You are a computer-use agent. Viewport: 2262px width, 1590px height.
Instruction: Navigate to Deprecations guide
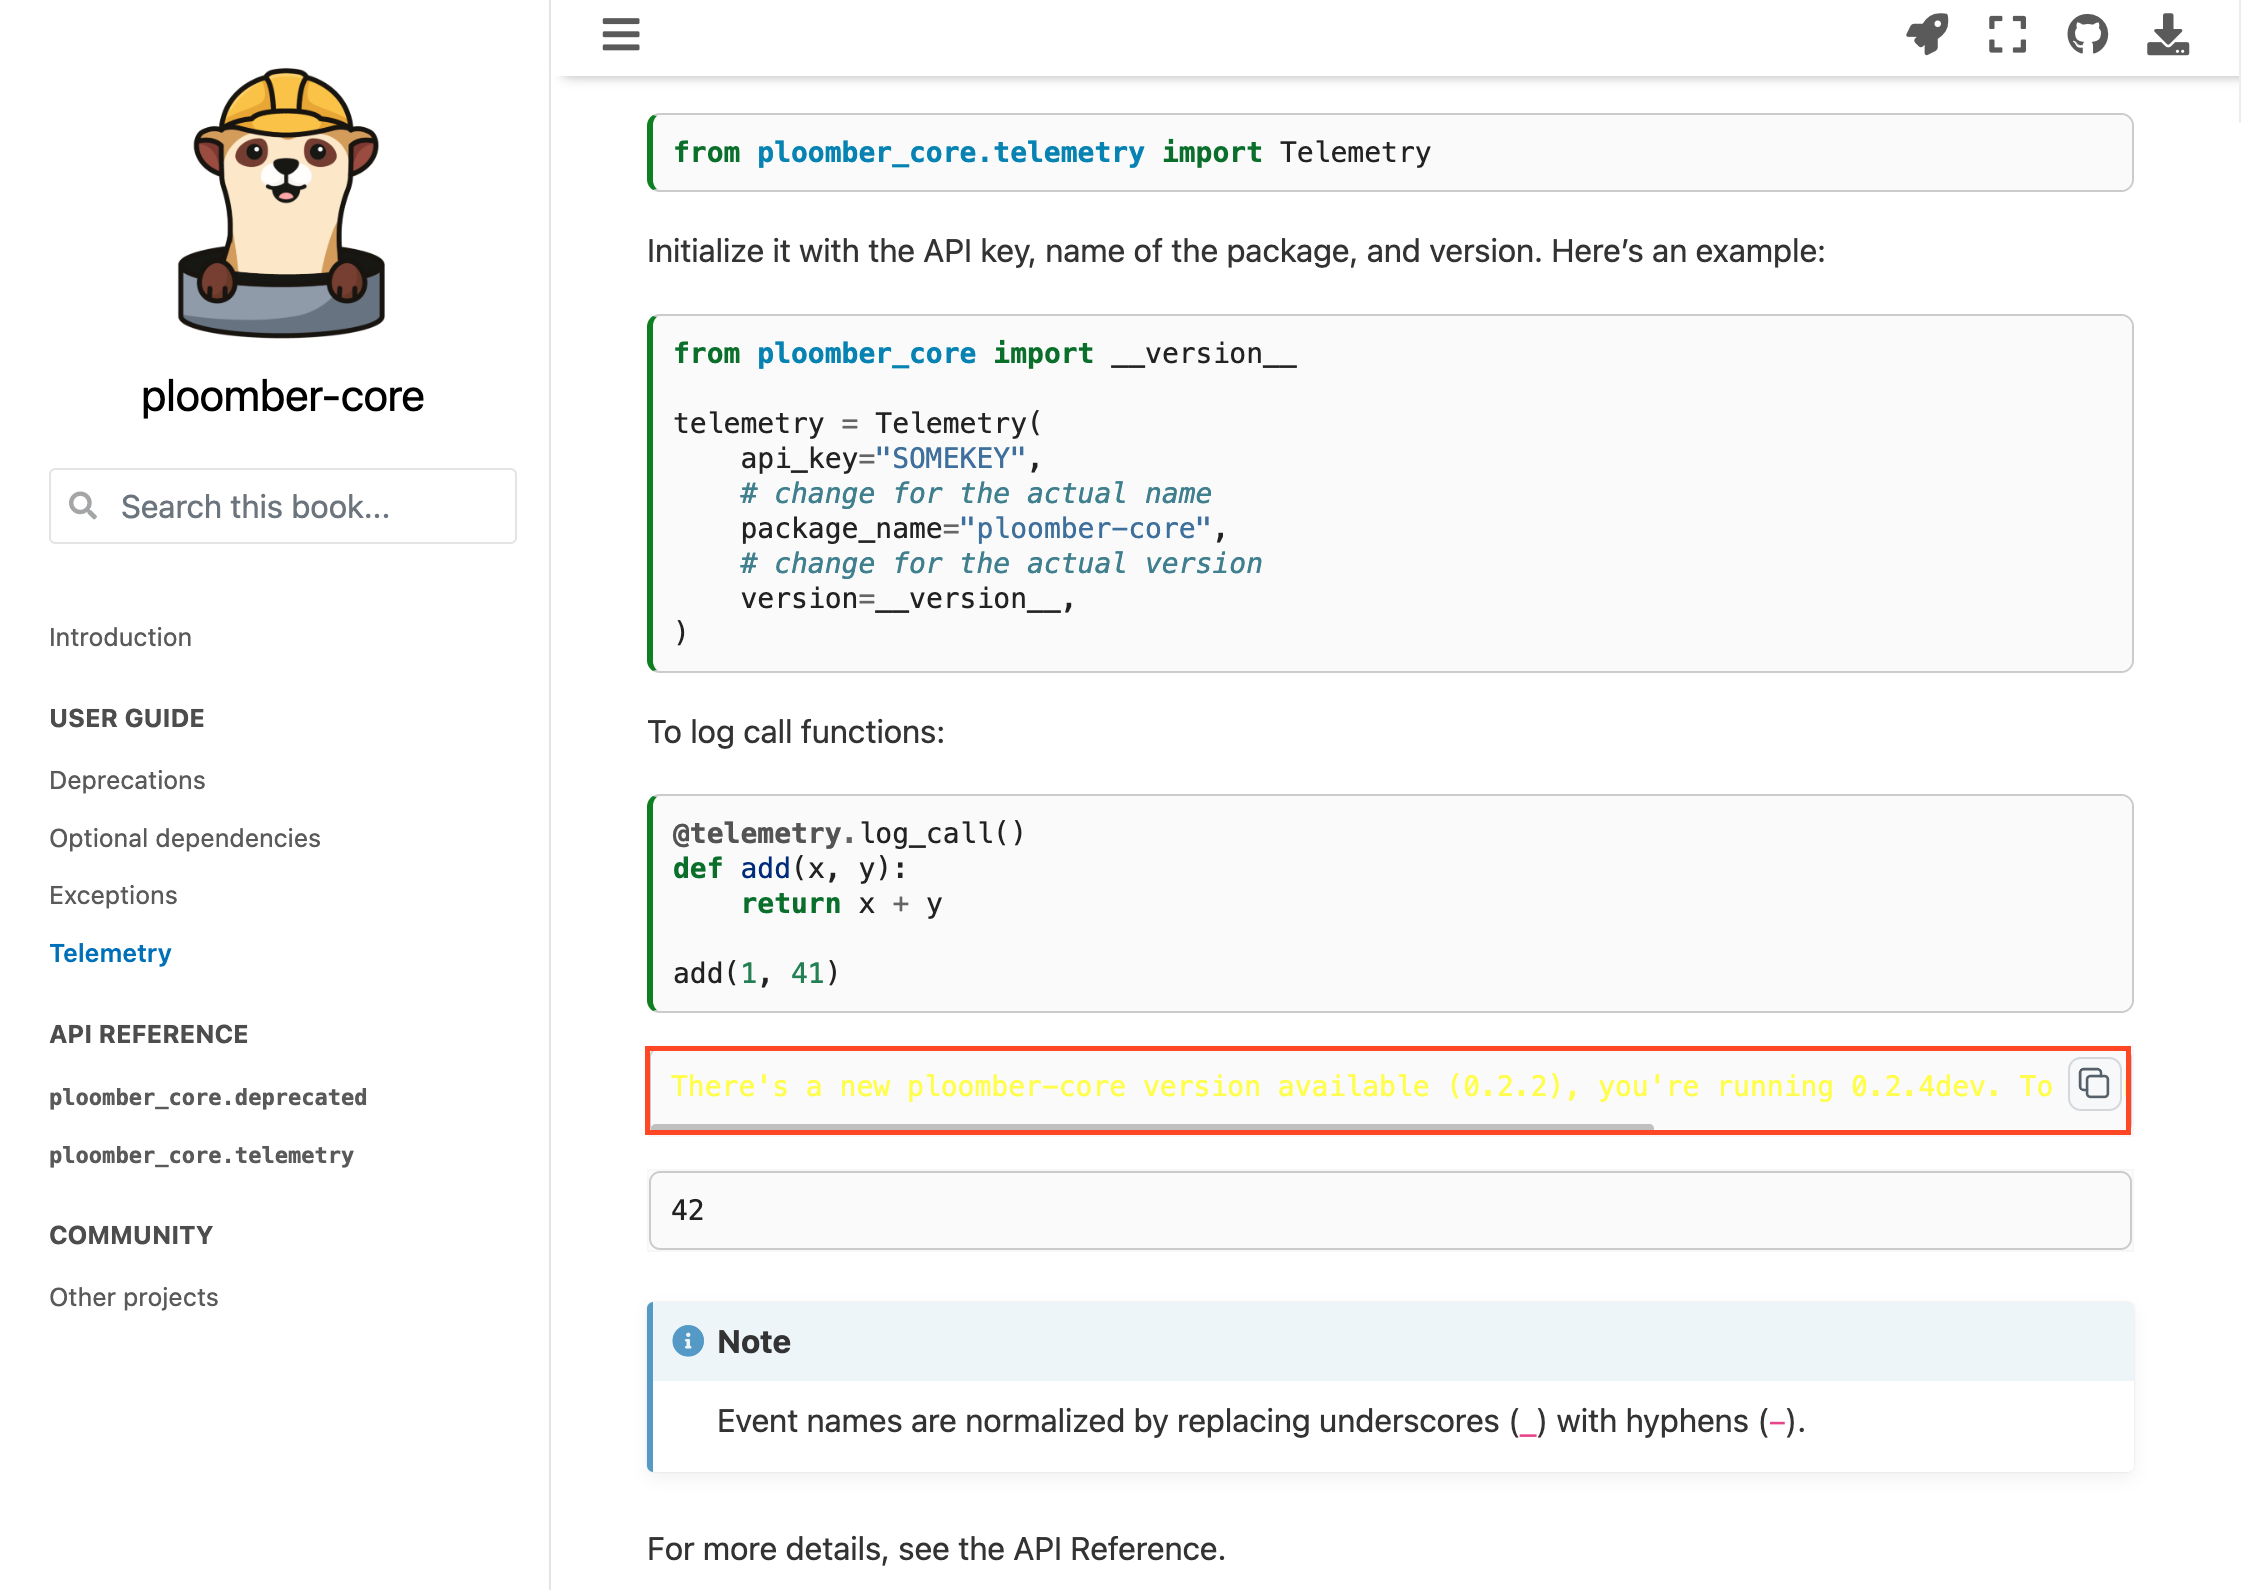point(127,780)
